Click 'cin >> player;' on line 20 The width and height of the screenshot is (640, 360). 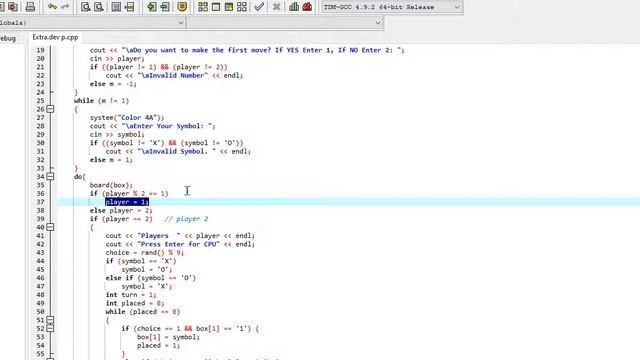[117, 58]
